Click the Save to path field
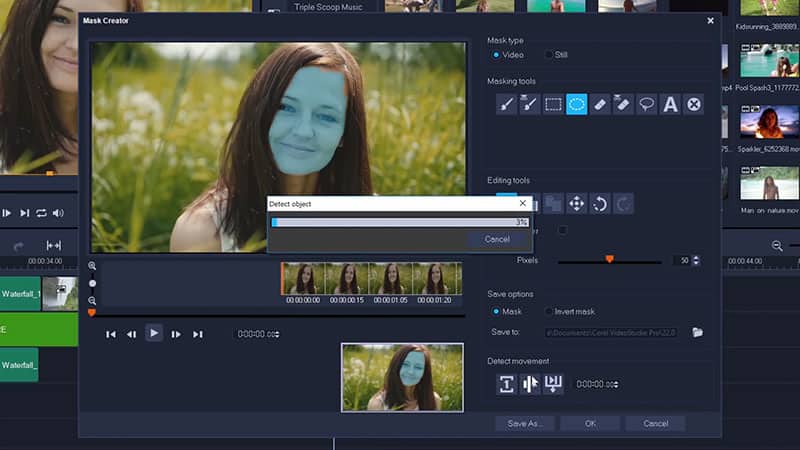Image resolution: width=800 pixels, height=450 pixels. pyautogui.click(x=611, y=333)
